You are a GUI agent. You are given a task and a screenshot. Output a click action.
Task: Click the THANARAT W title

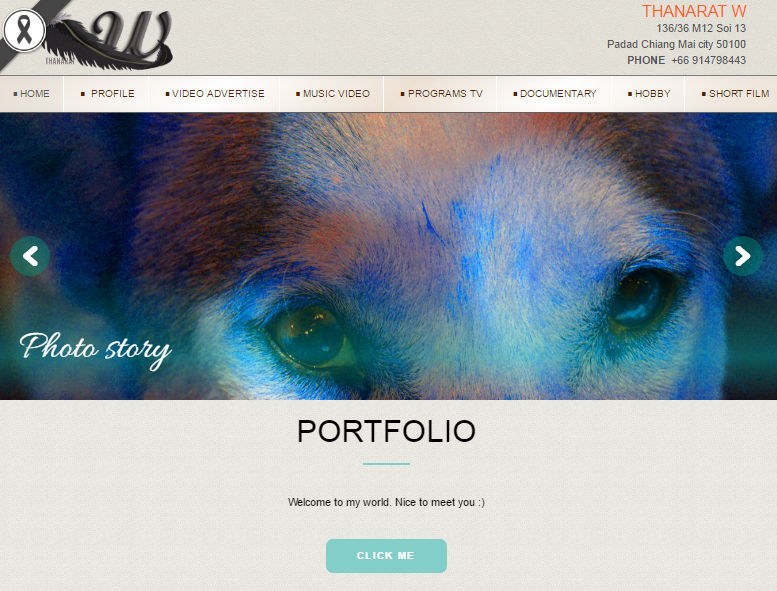(694, 11)
